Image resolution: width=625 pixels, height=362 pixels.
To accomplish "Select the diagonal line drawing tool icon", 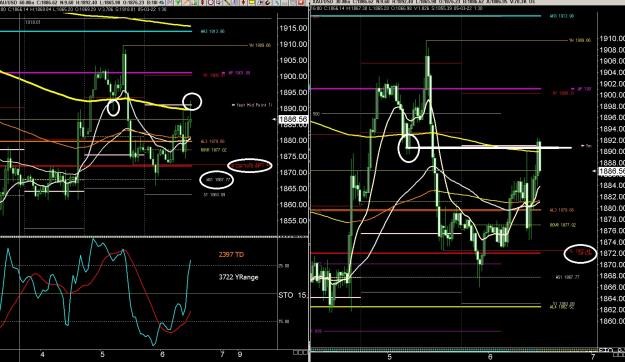I will tap(226, 2).
